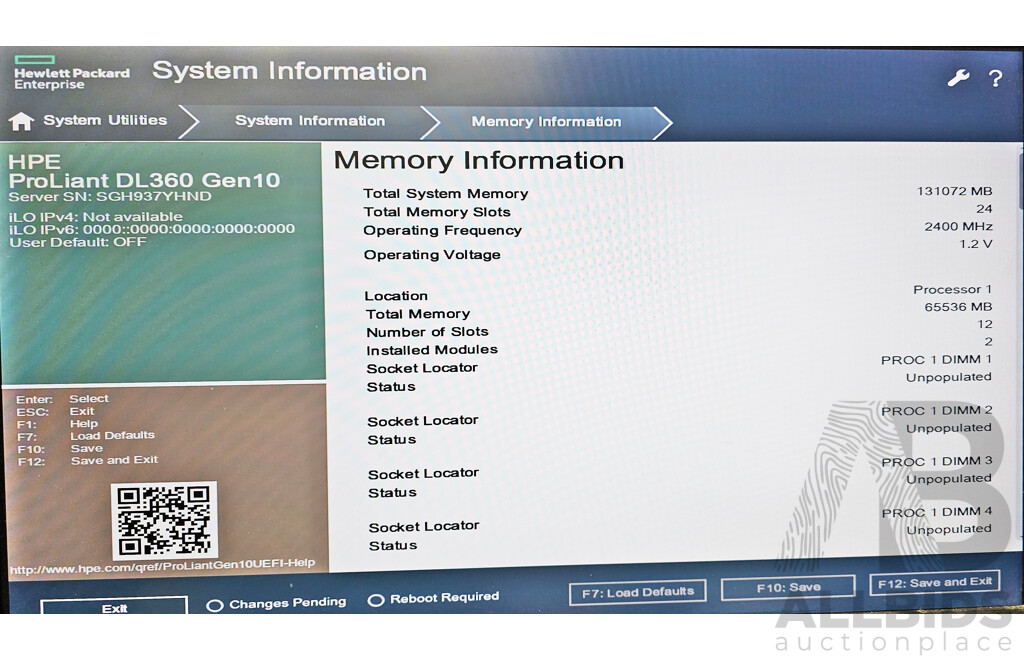The image size is (1024, 660).
Task: Select the Memory Information breadcrumb tab
Action: coord(545,121)
